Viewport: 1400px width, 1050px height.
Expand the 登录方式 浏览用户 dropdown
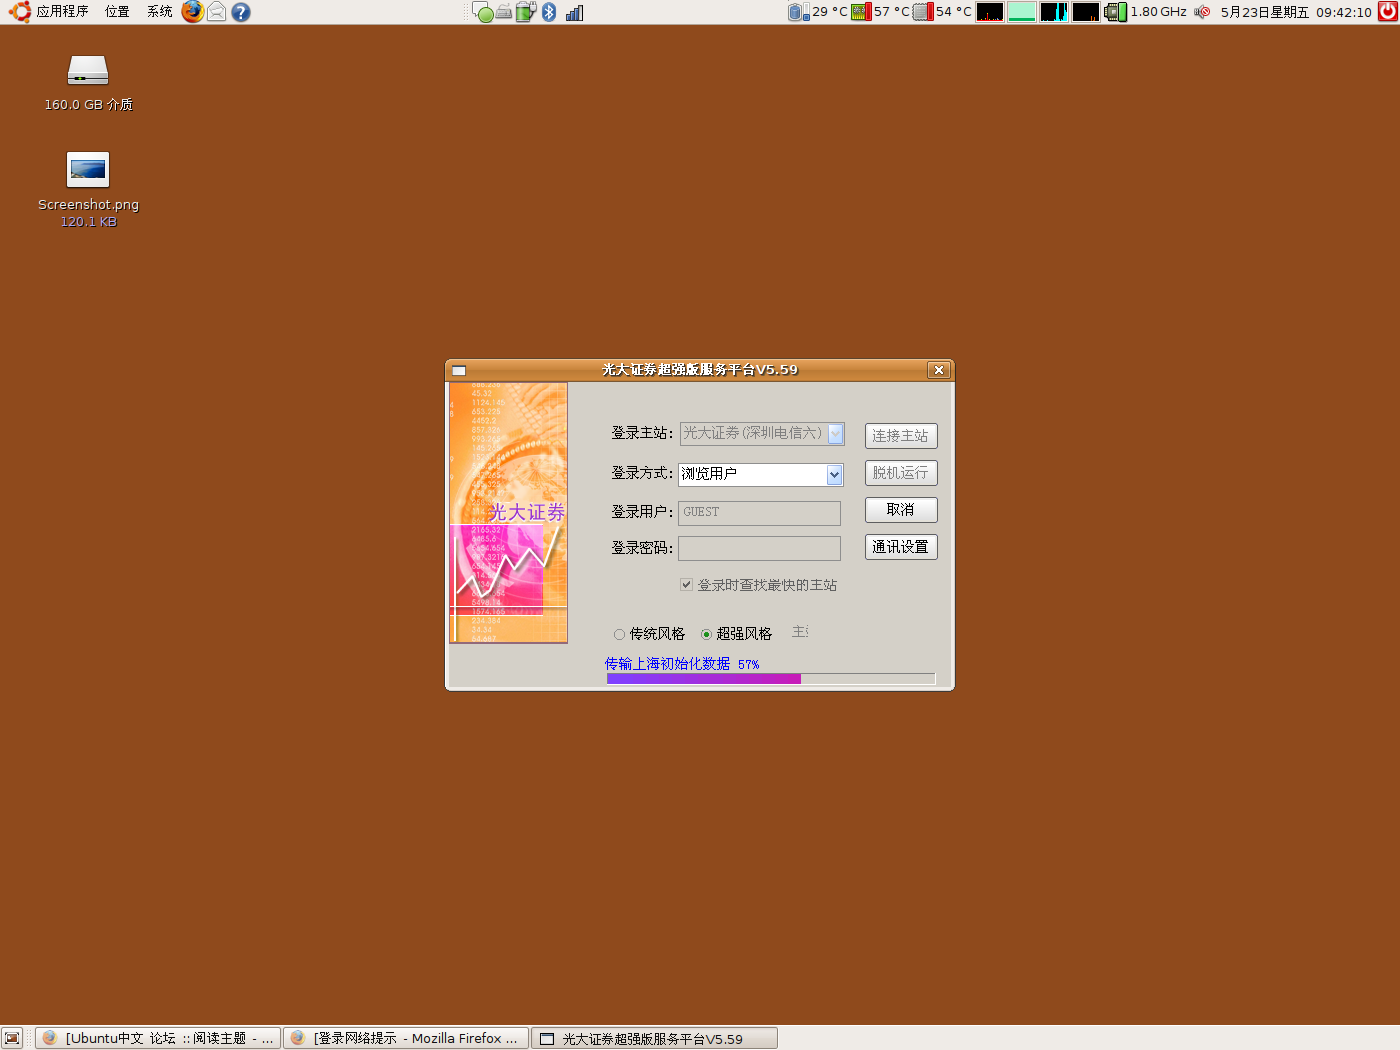(x=835, y=475)
